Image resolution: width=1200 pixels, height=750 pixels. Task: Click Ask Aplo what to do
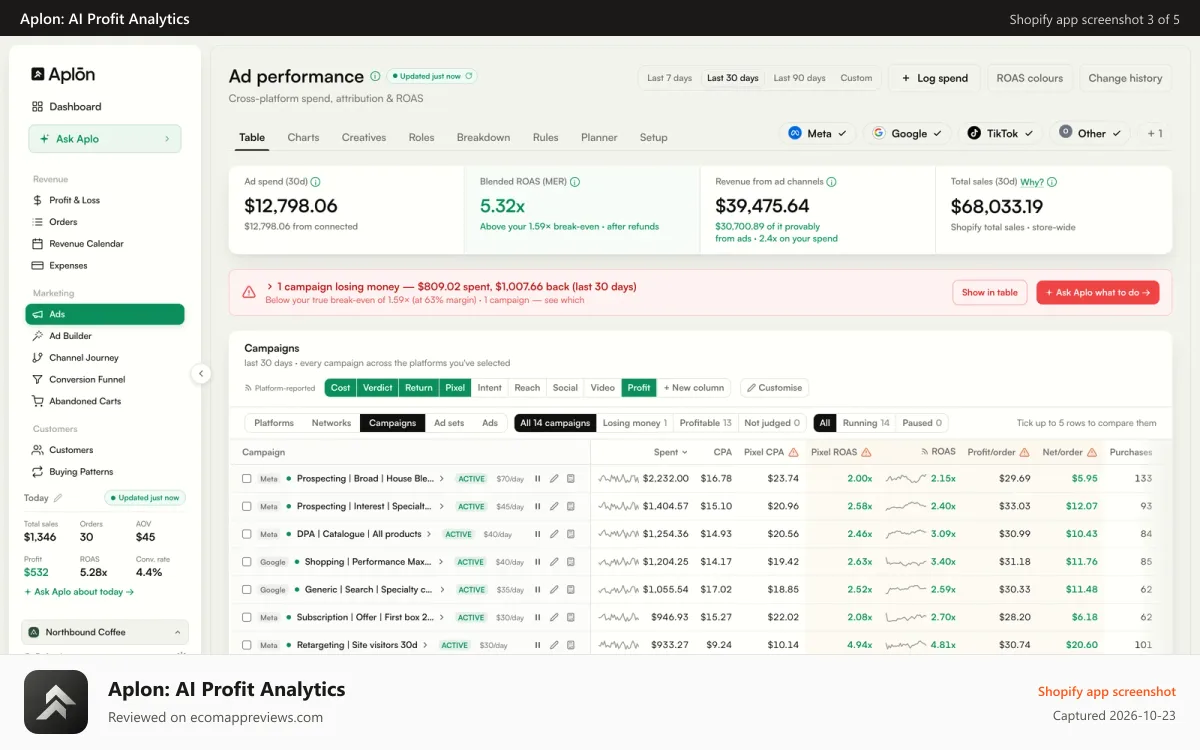click(x=1098, y=292)
